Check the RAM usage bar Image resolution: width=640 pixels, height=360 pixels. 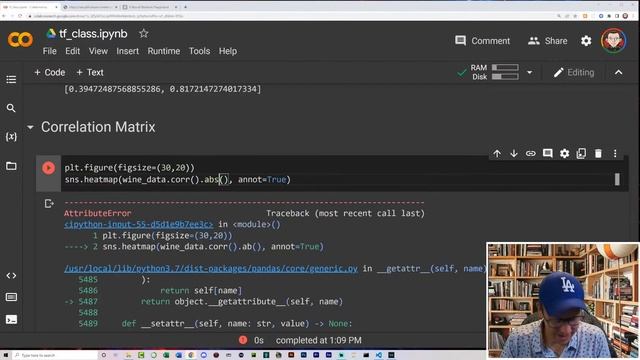click(x=505, y=67)
